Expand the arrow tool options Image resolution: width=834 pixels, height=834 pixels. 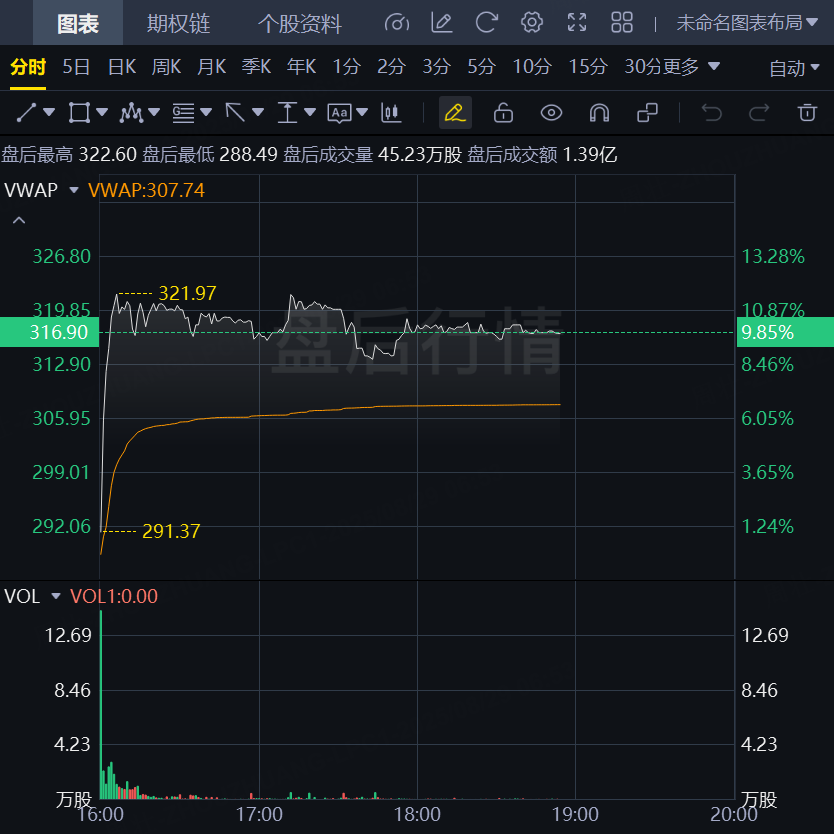[258, 112]
